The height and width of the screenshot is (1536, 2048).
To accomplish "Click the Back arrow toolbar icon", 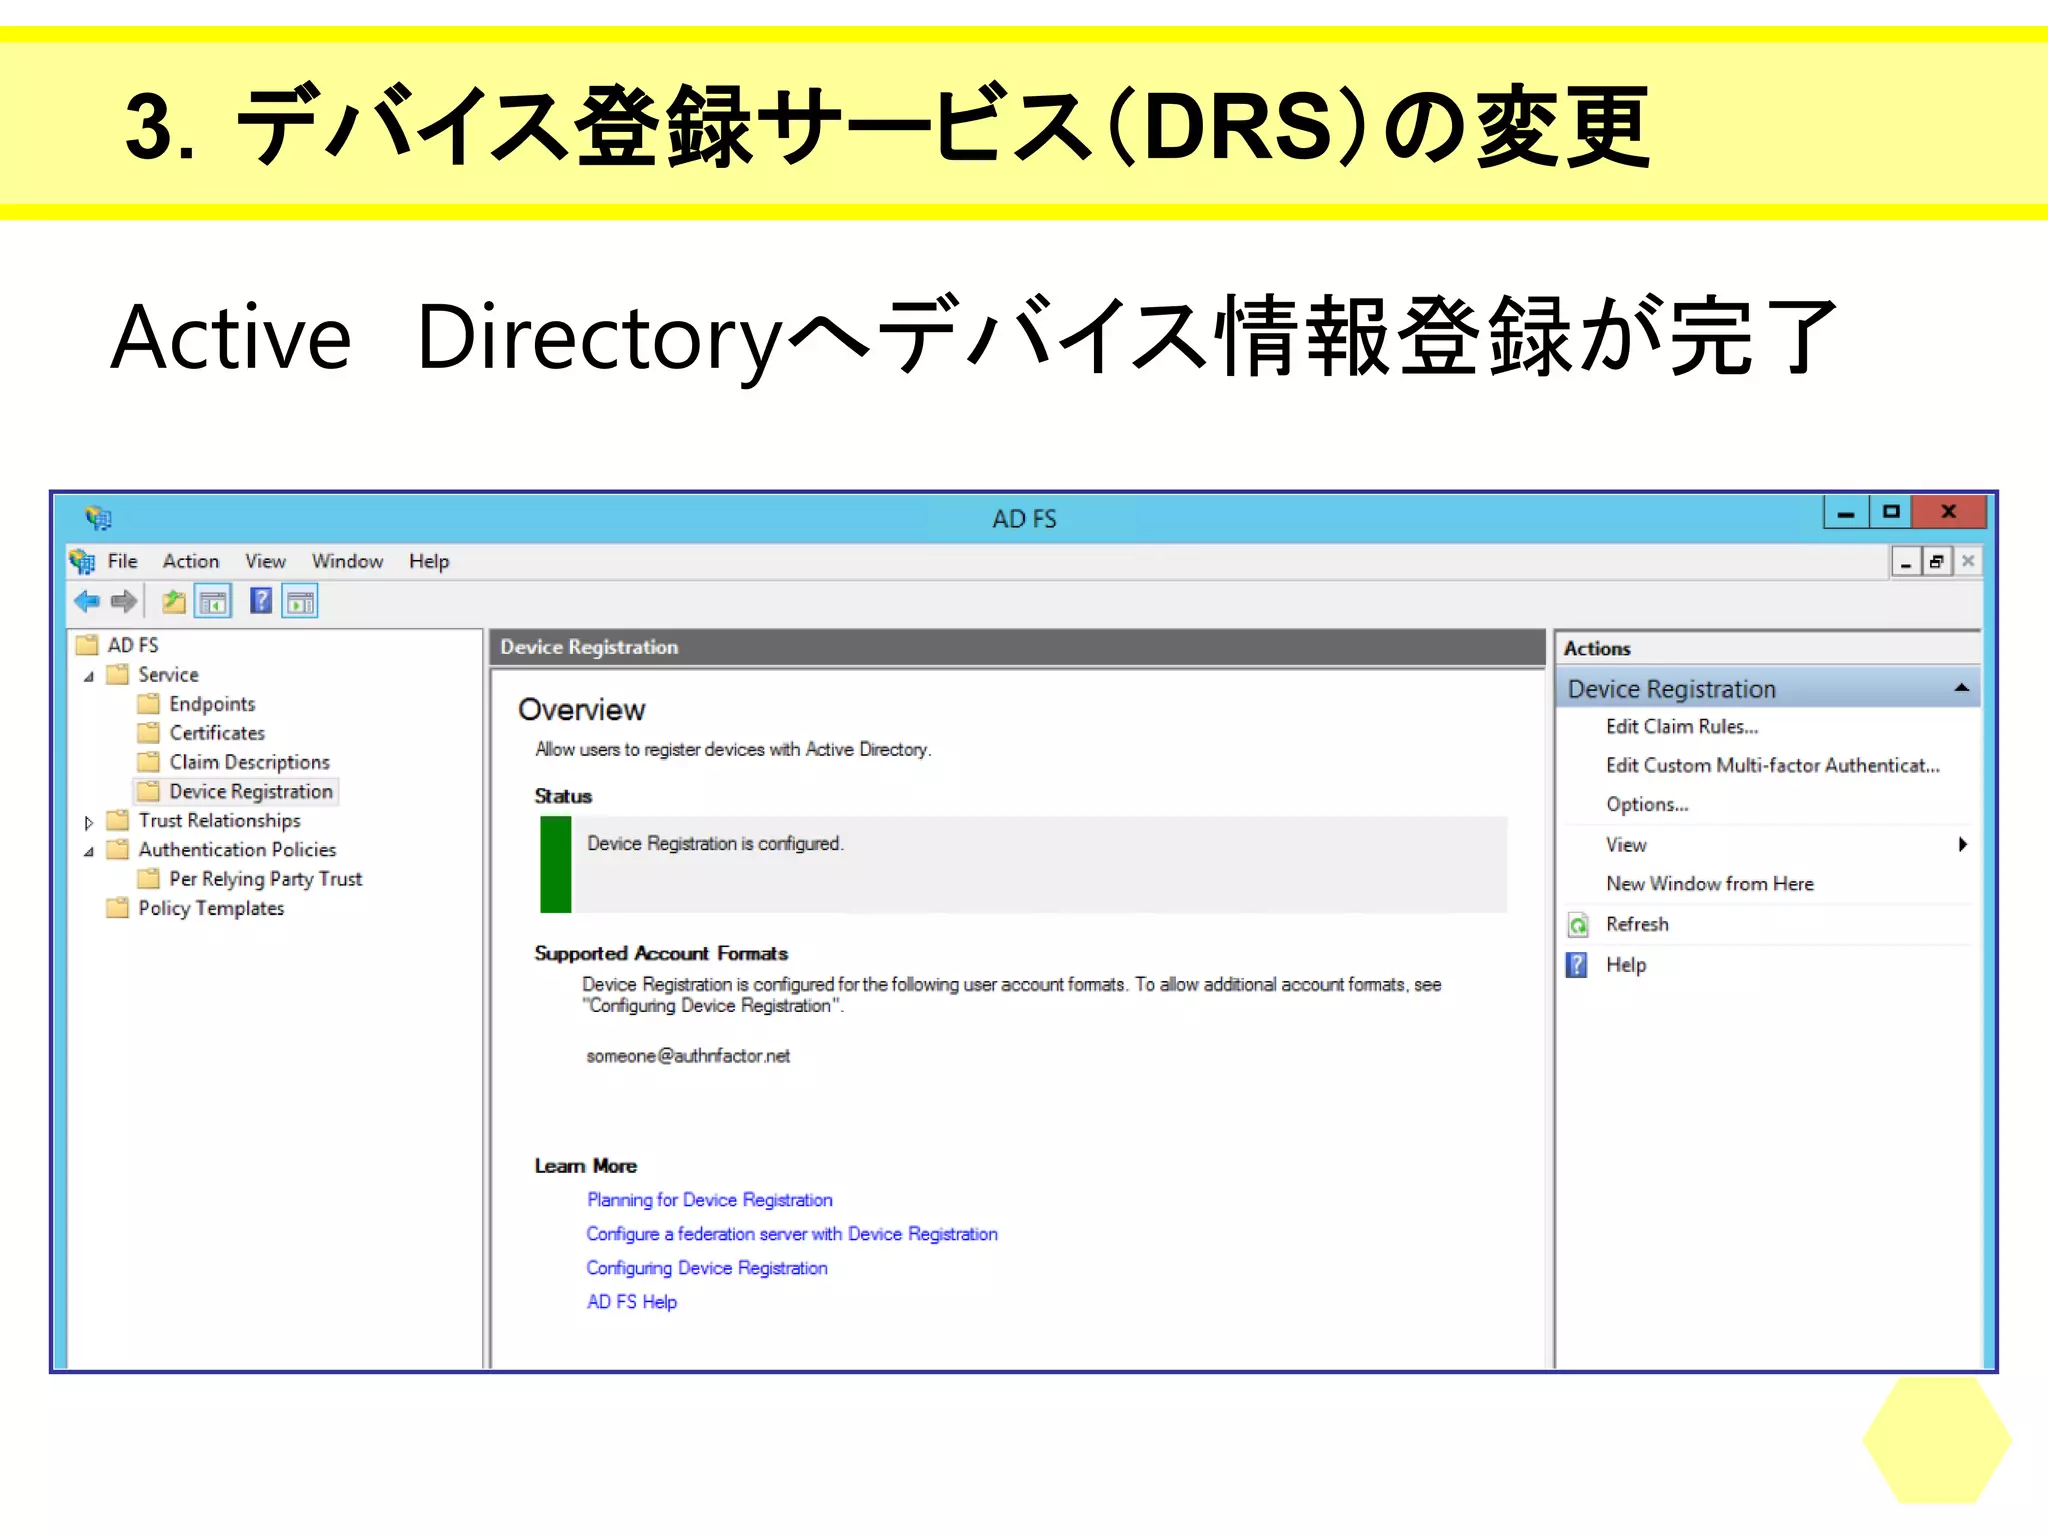I will [x=87, y=601].
